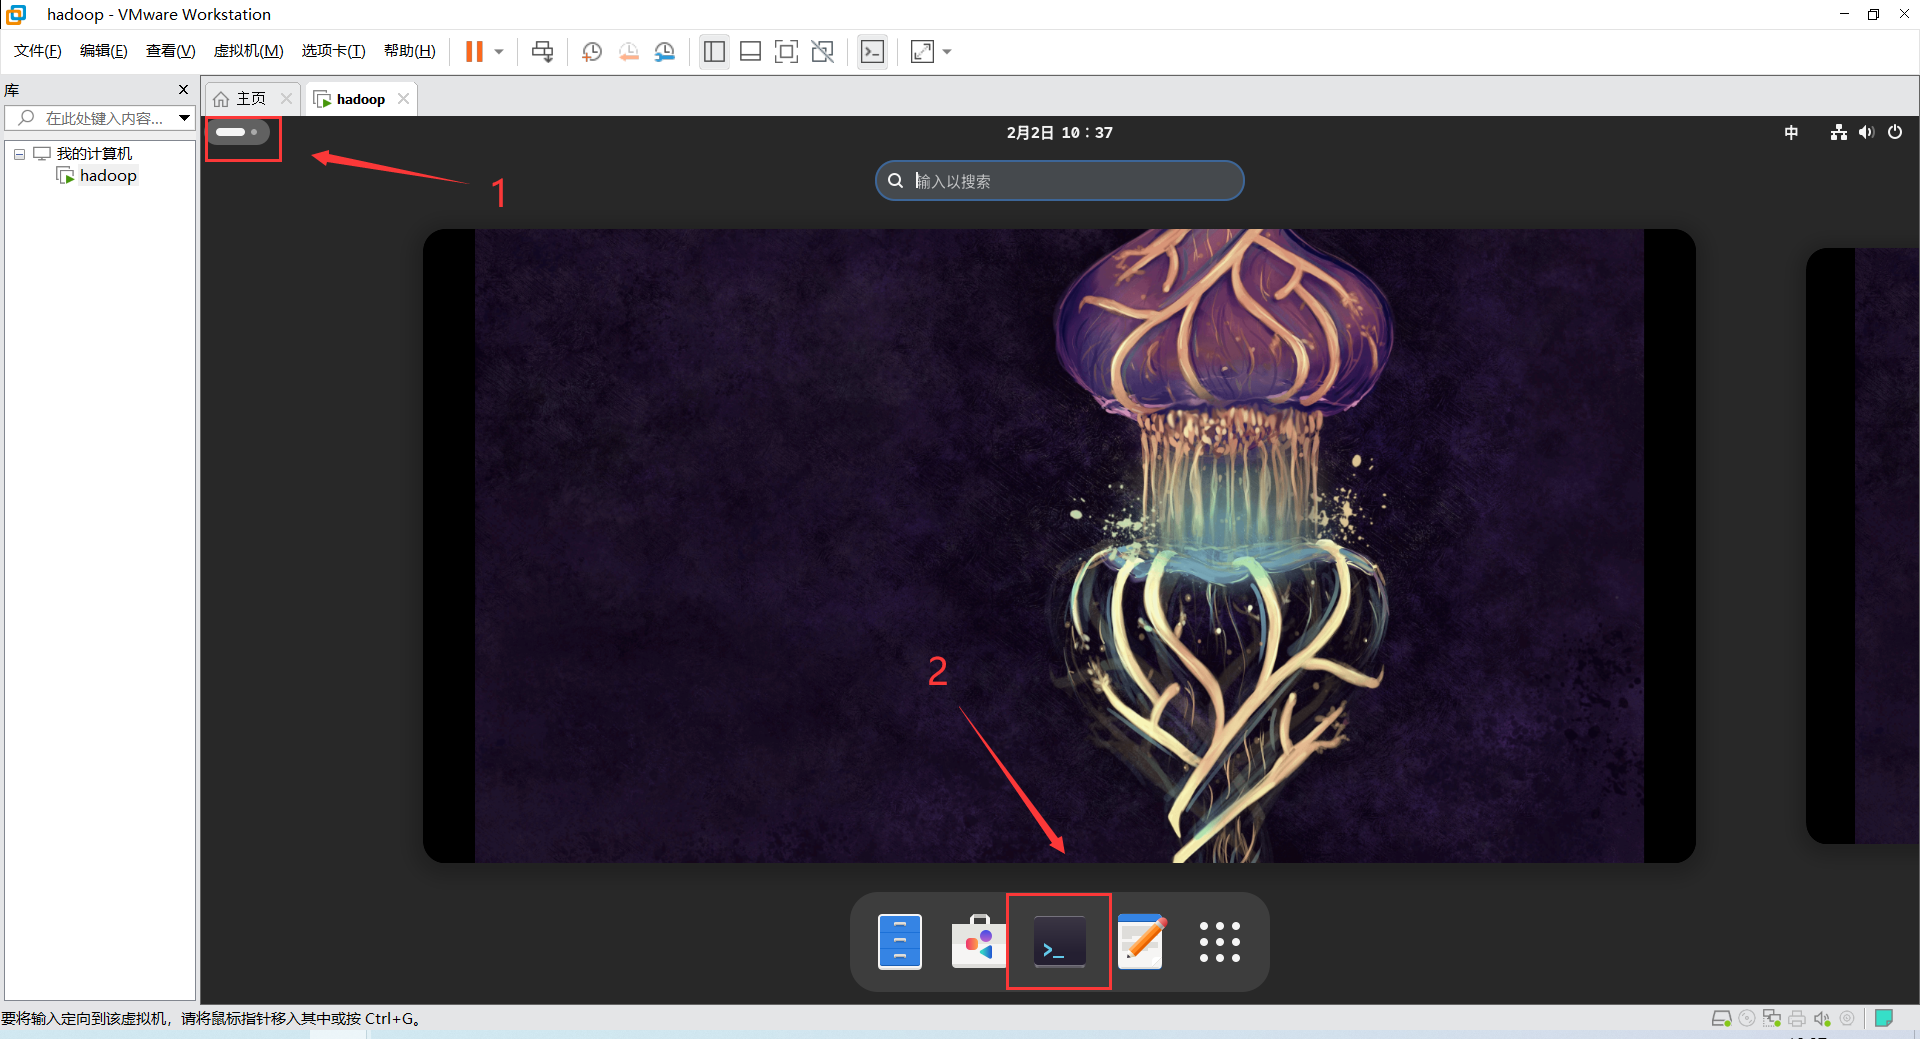
Task: Open the Files app from the dock
Action: point(899,941)
